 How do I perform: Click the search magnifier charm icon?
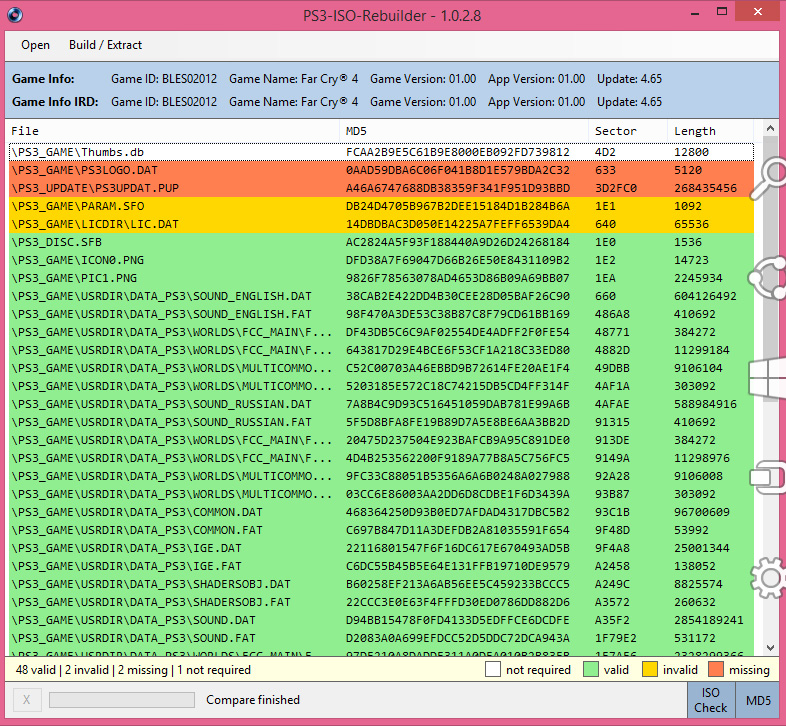click(x=769, y=177)
